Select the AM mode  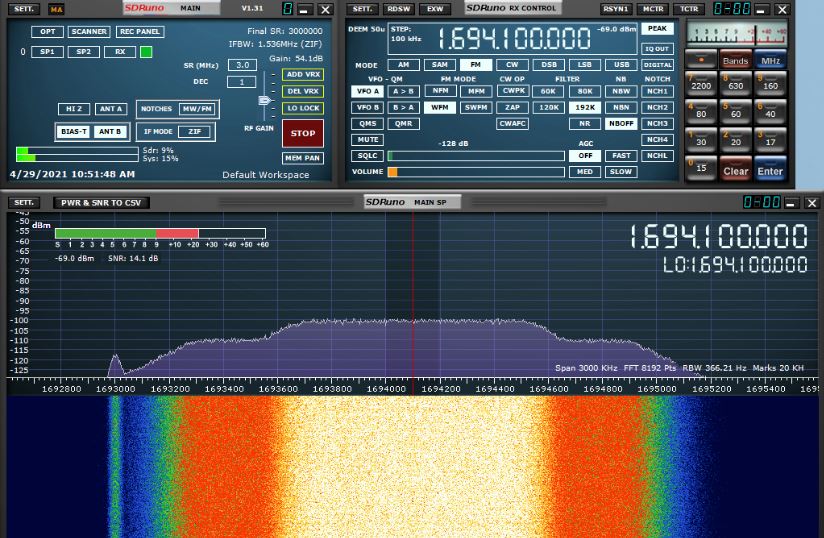point(404,65)
